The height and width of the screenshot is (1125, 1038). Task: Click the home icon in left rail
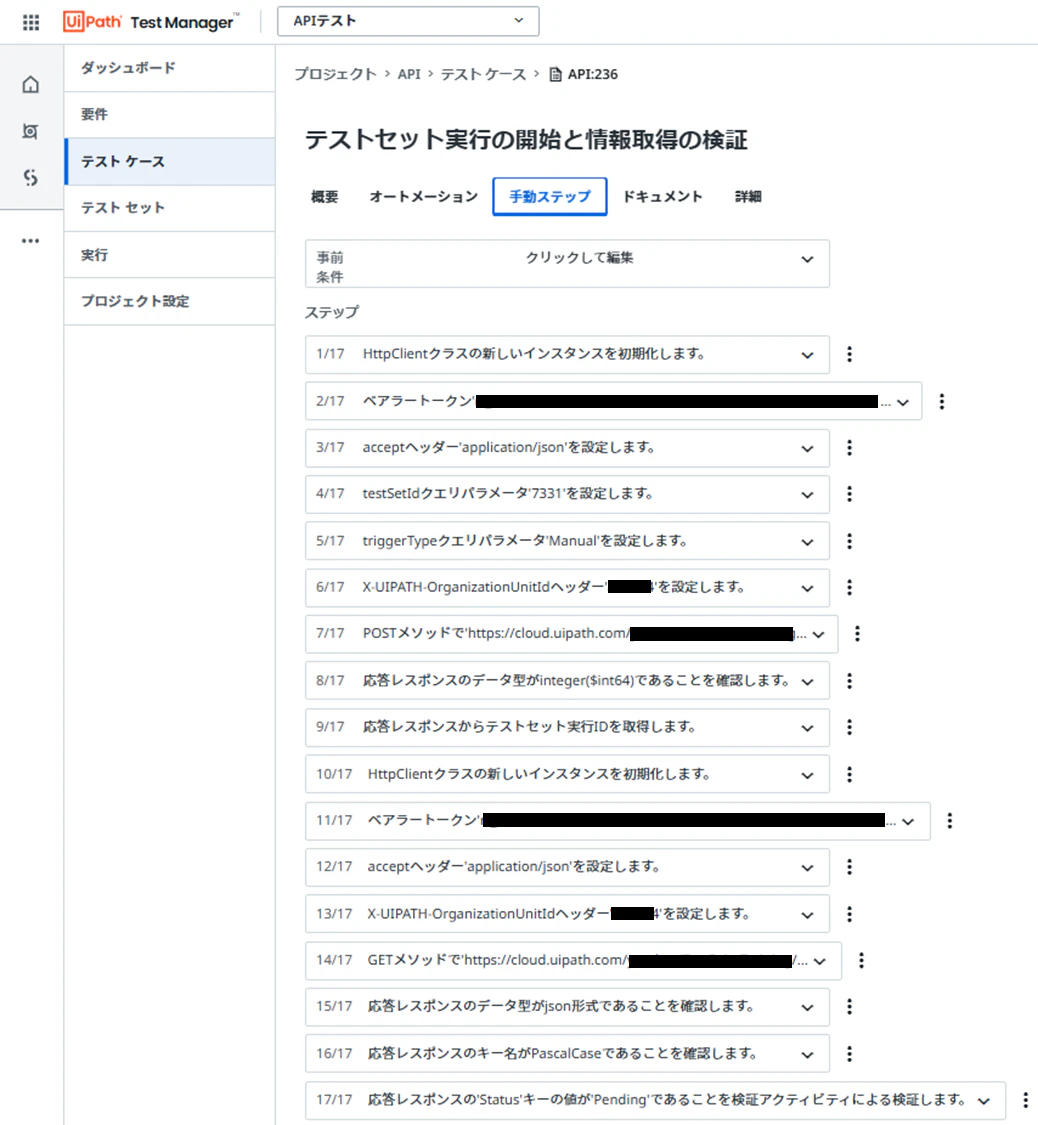pyautogui.click(x=30, y=85)
